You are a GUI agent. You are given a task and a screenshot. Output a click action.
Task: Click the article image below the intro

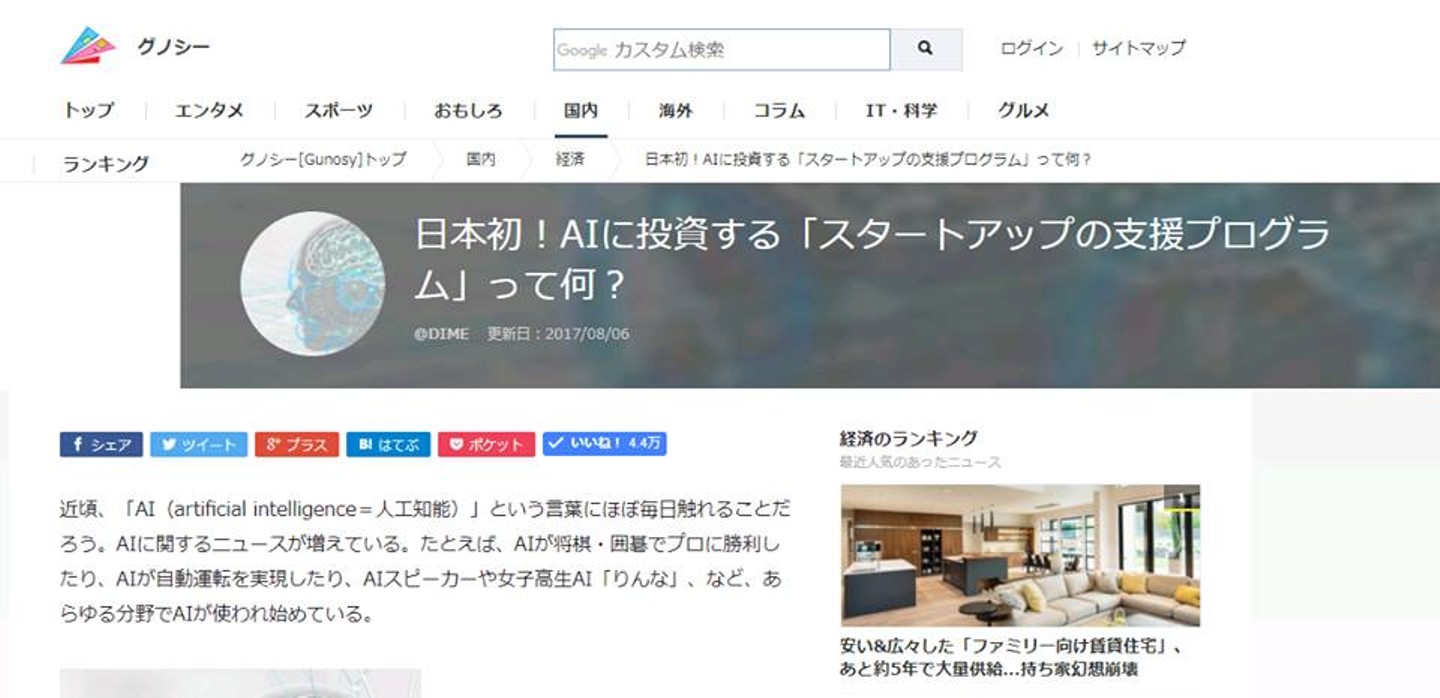[x=240, y=683]
